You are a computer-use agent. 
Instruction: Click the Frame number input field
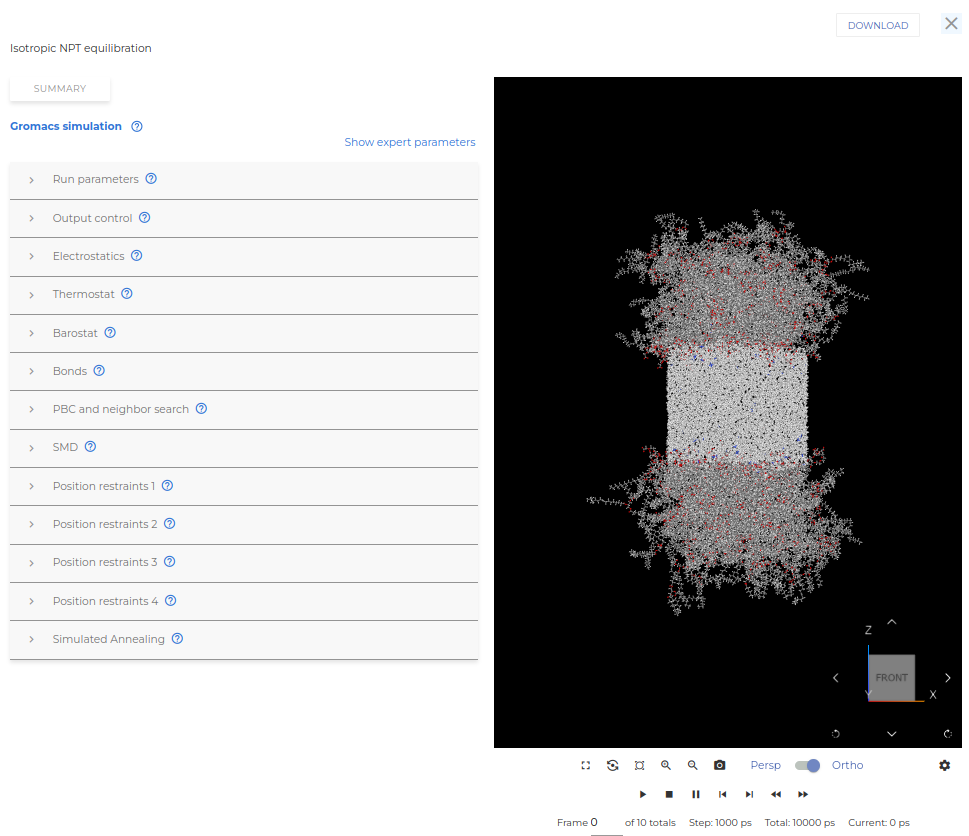(605, 823)
